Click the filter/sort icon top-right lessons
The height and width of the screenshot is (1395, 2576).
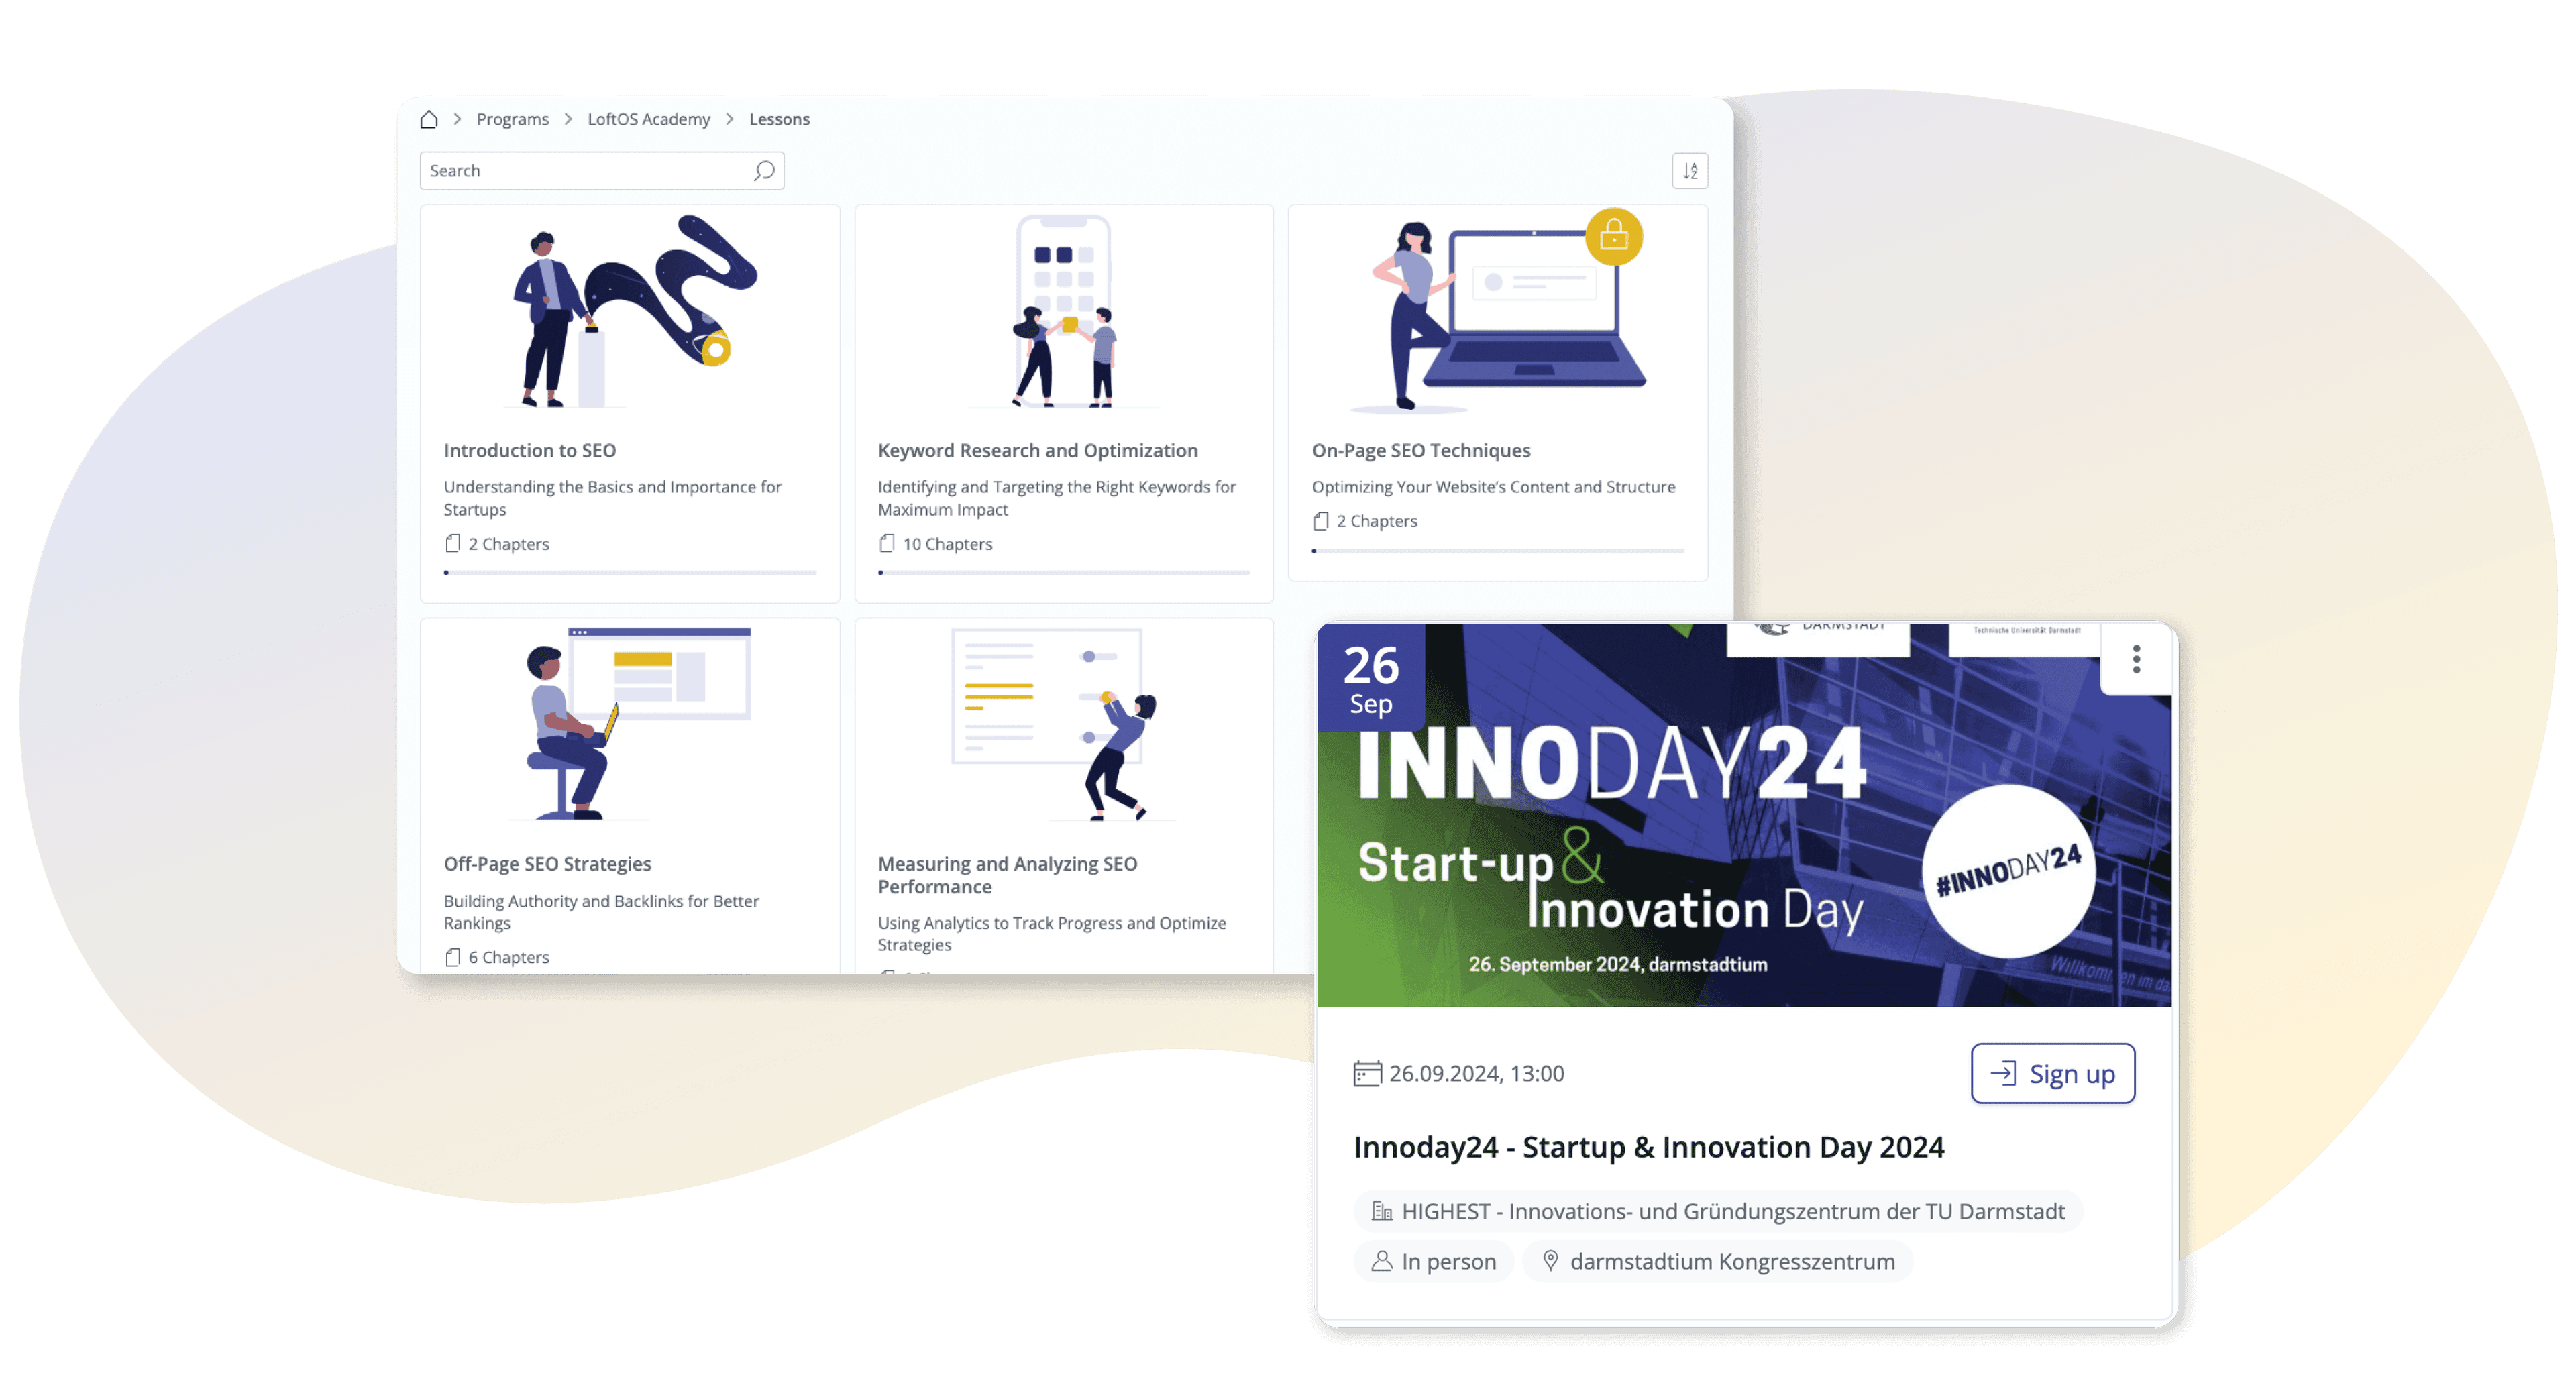coord(1690,170)
